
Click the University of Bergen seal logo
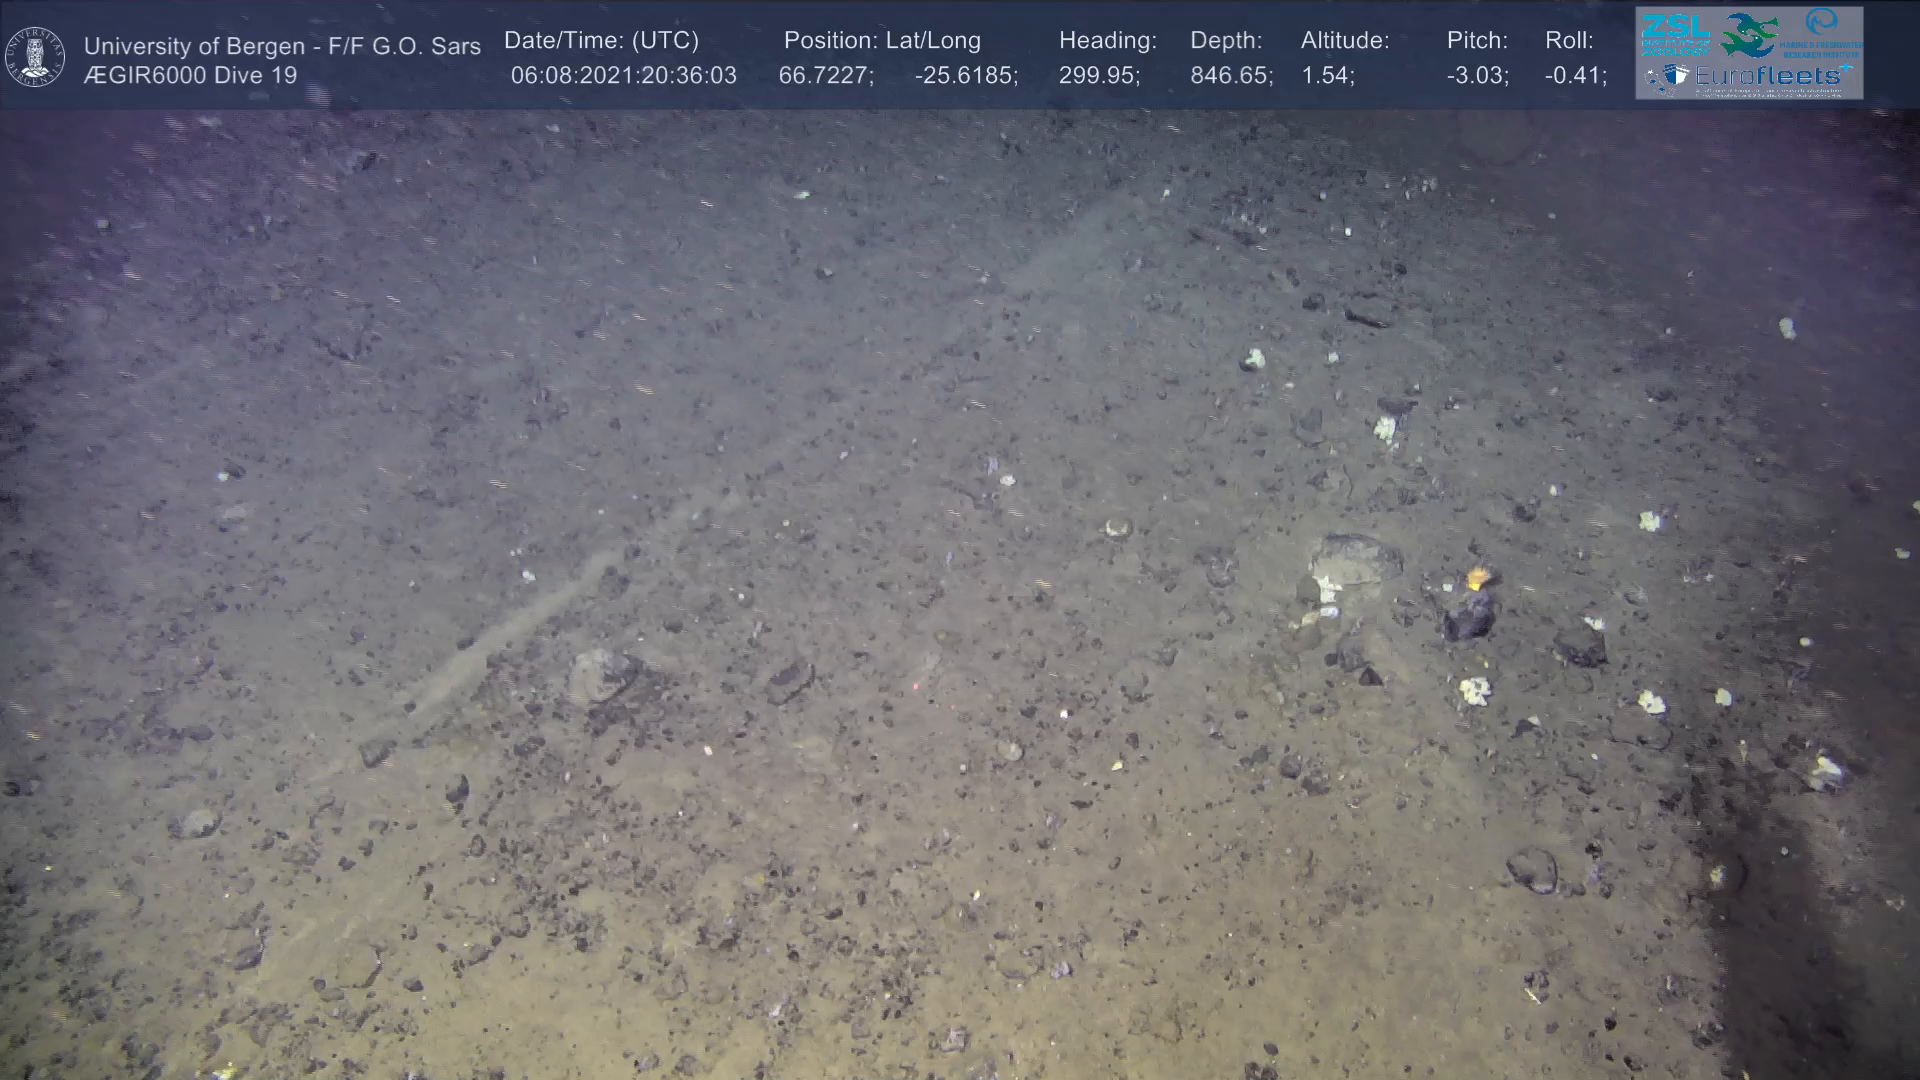click(x=35, y=56)
